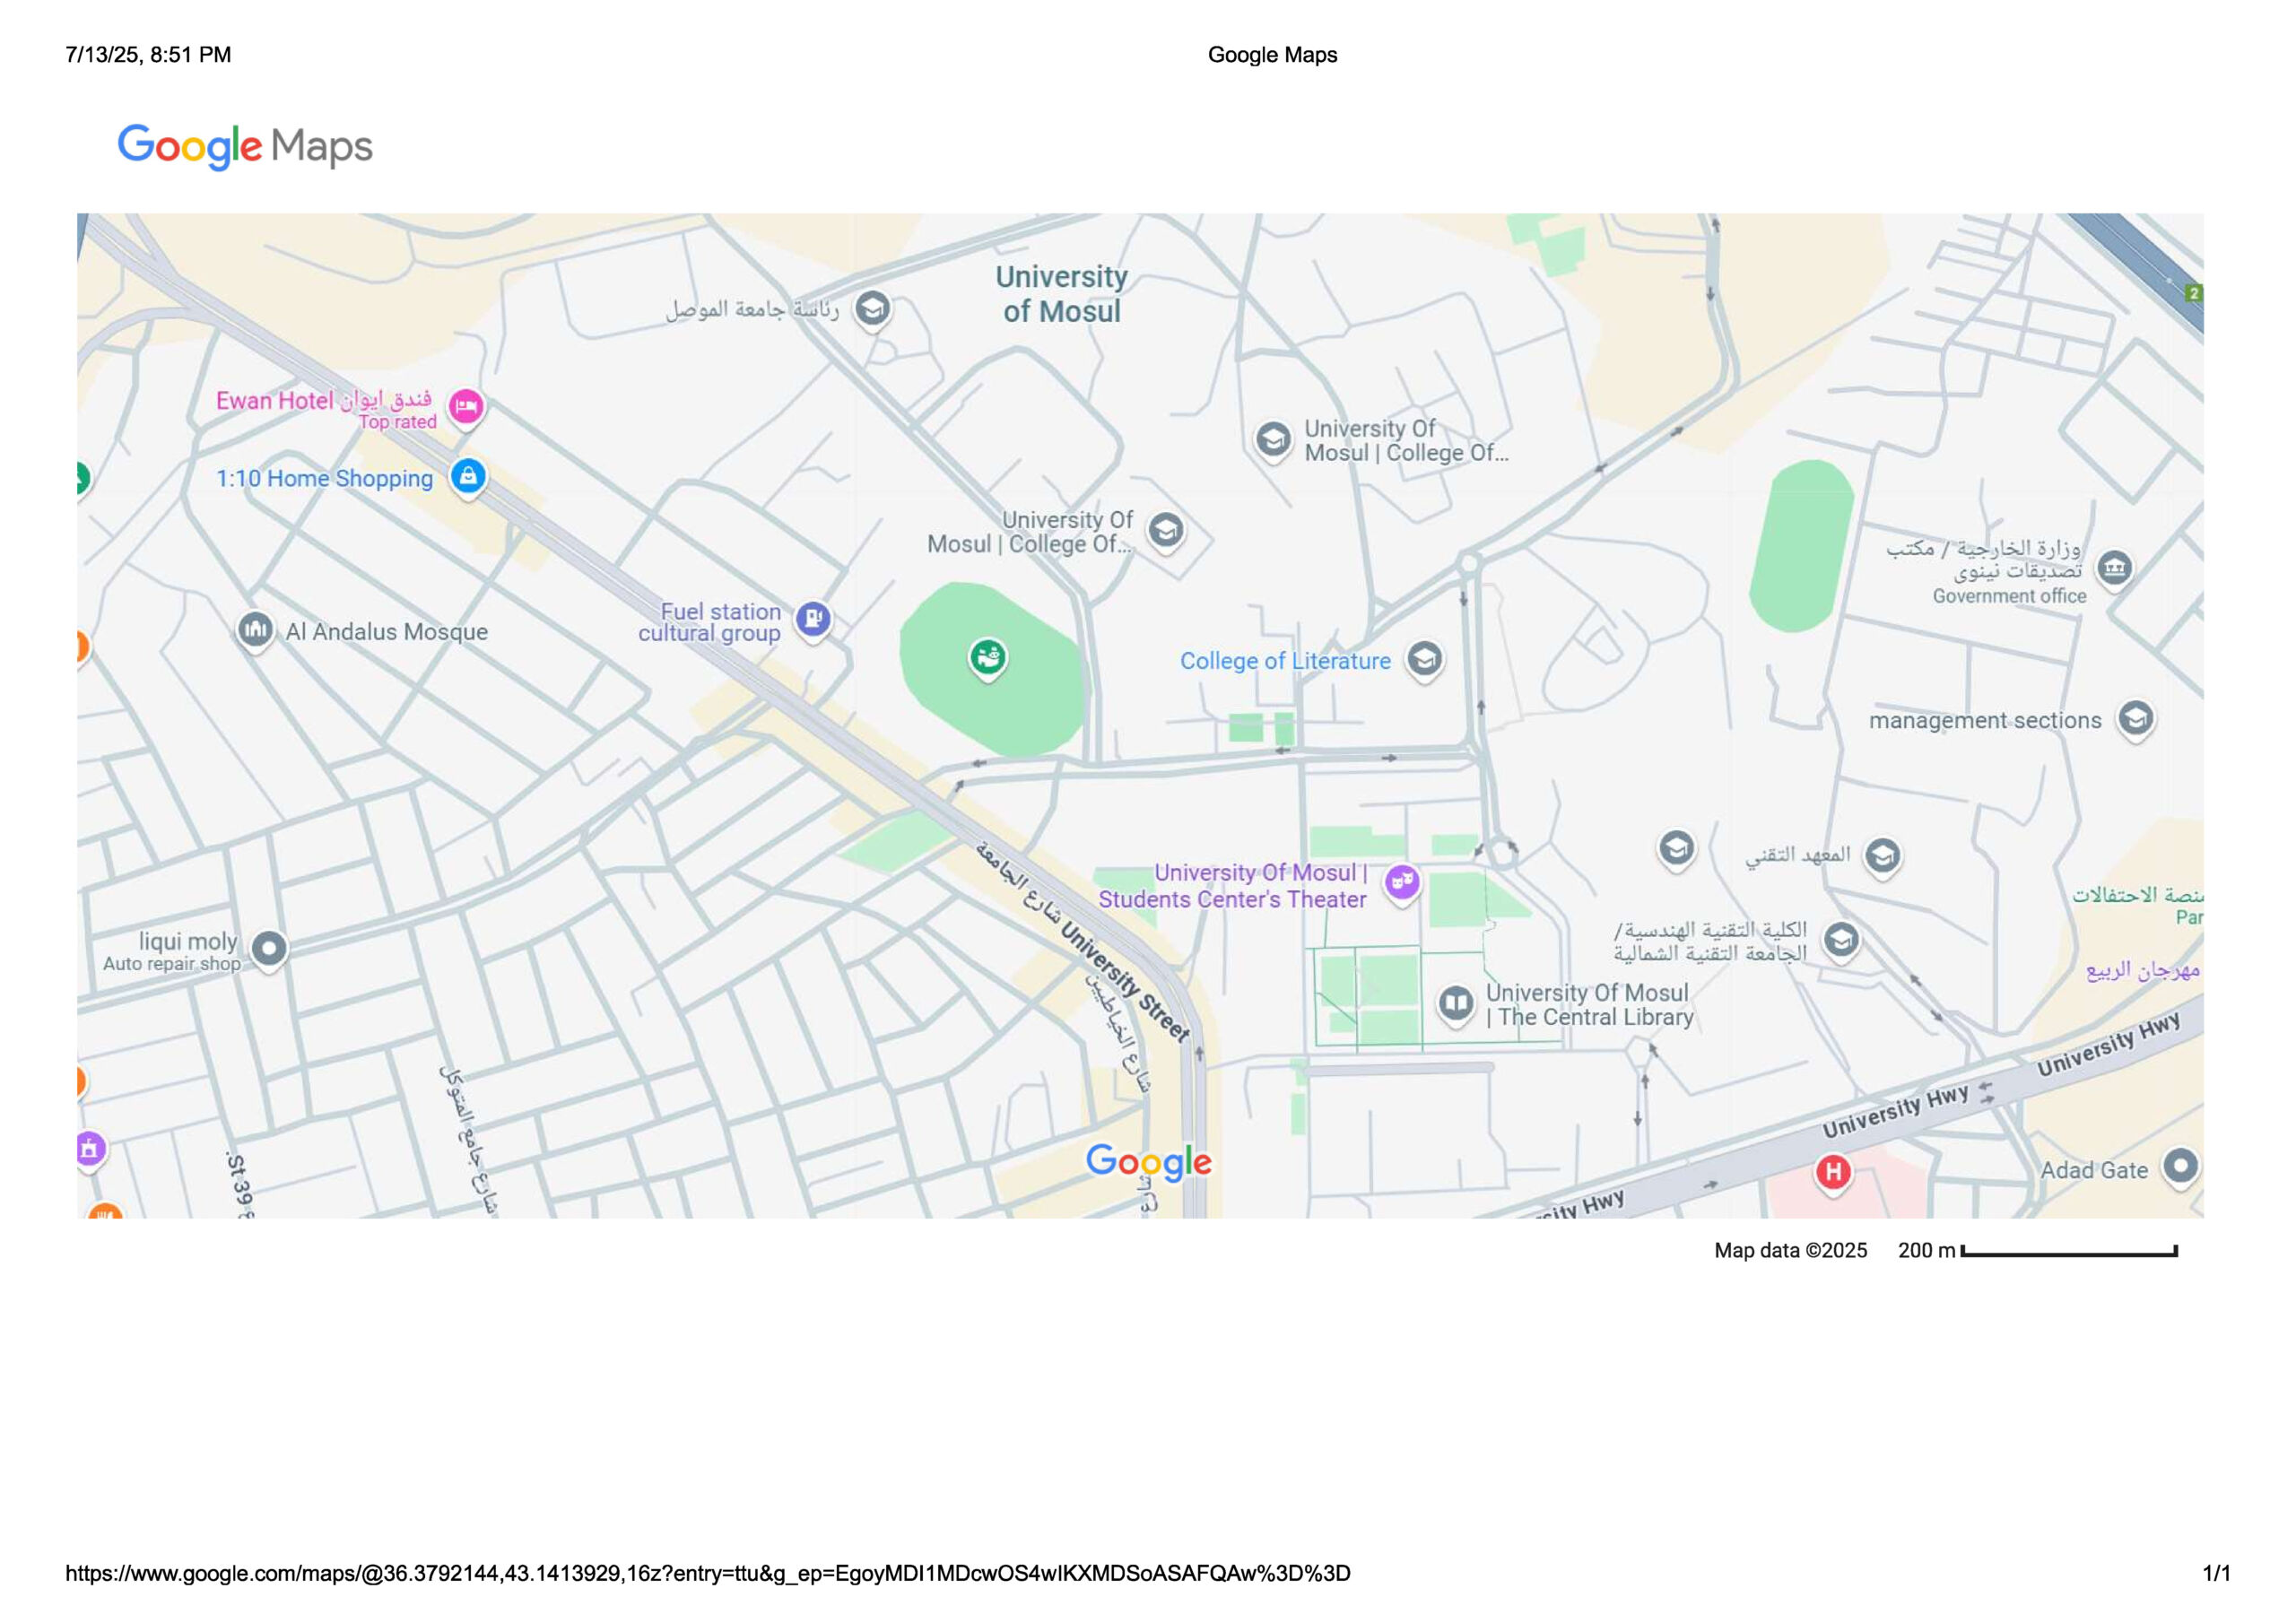2296x1623 pixels.
Task: Click the Students Center's Theater mask icon
Action: click(1402, 882)
